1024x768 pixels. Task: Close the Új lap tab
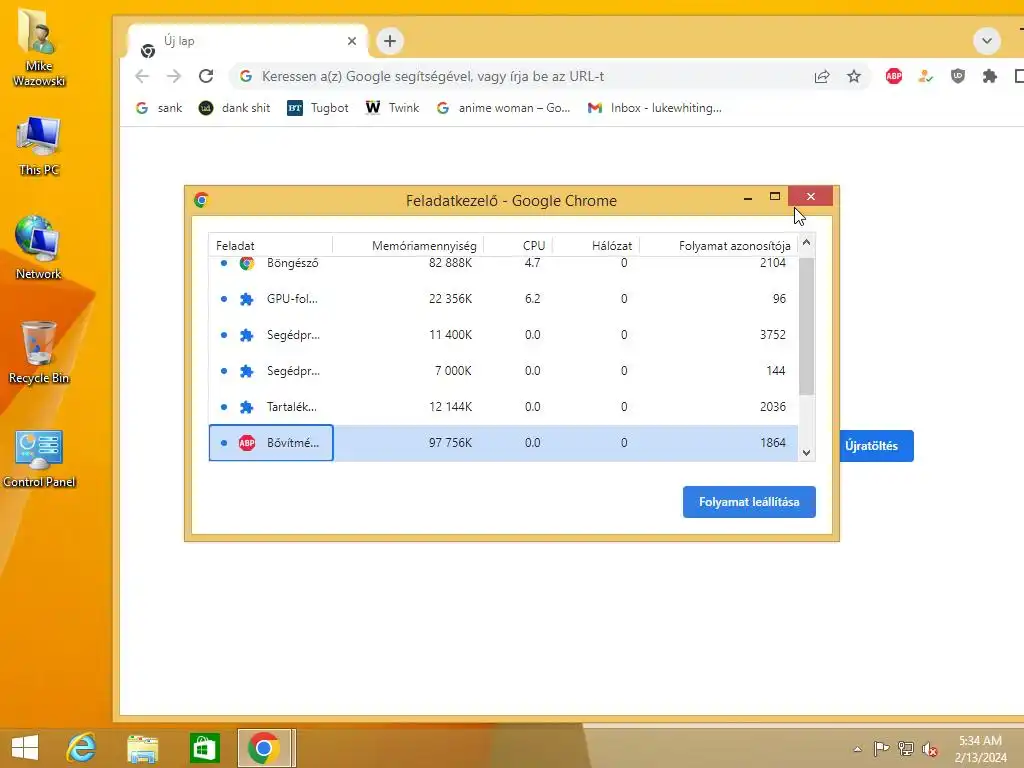352,41
